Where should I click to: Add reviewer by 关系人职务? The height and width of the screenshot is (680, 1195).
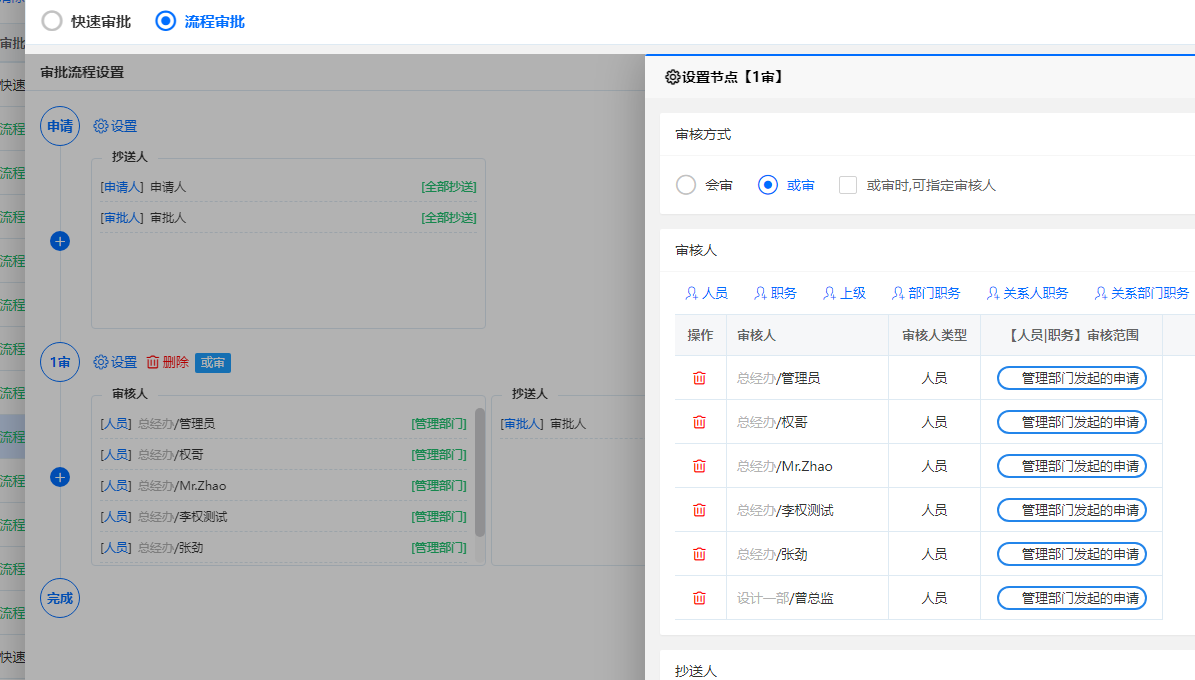pos(1027,293)
